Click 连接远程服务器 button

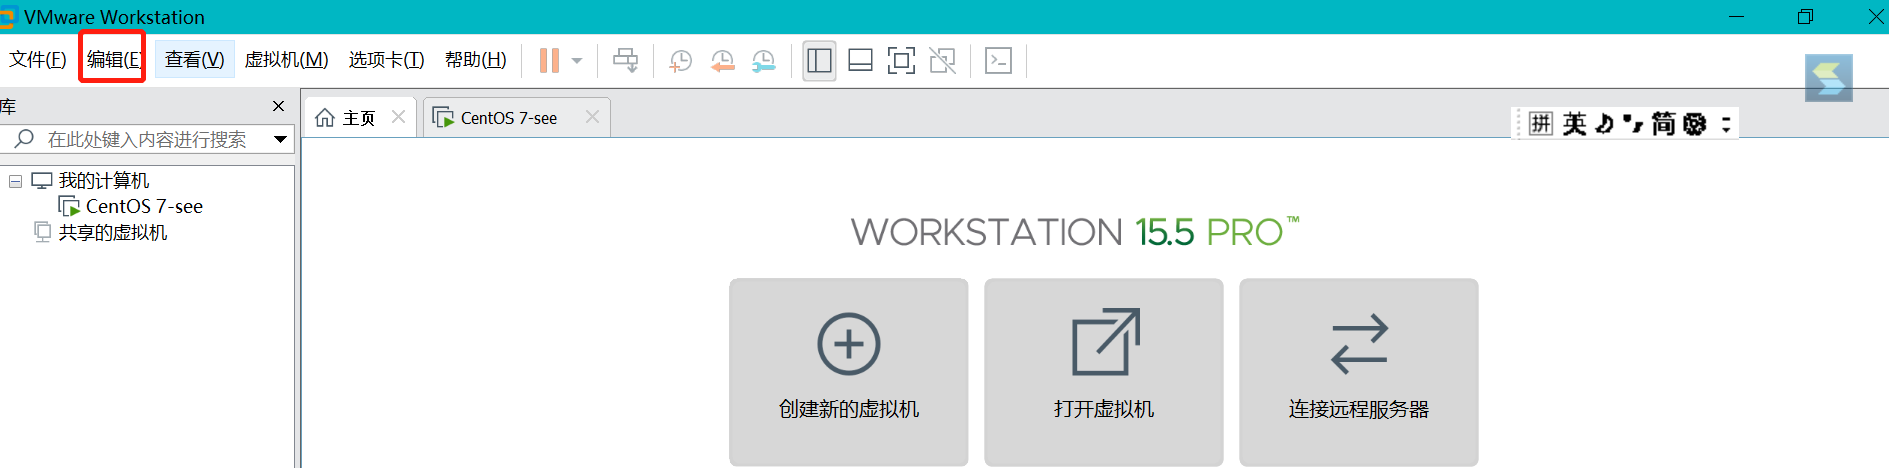(x=1358, y=371)
